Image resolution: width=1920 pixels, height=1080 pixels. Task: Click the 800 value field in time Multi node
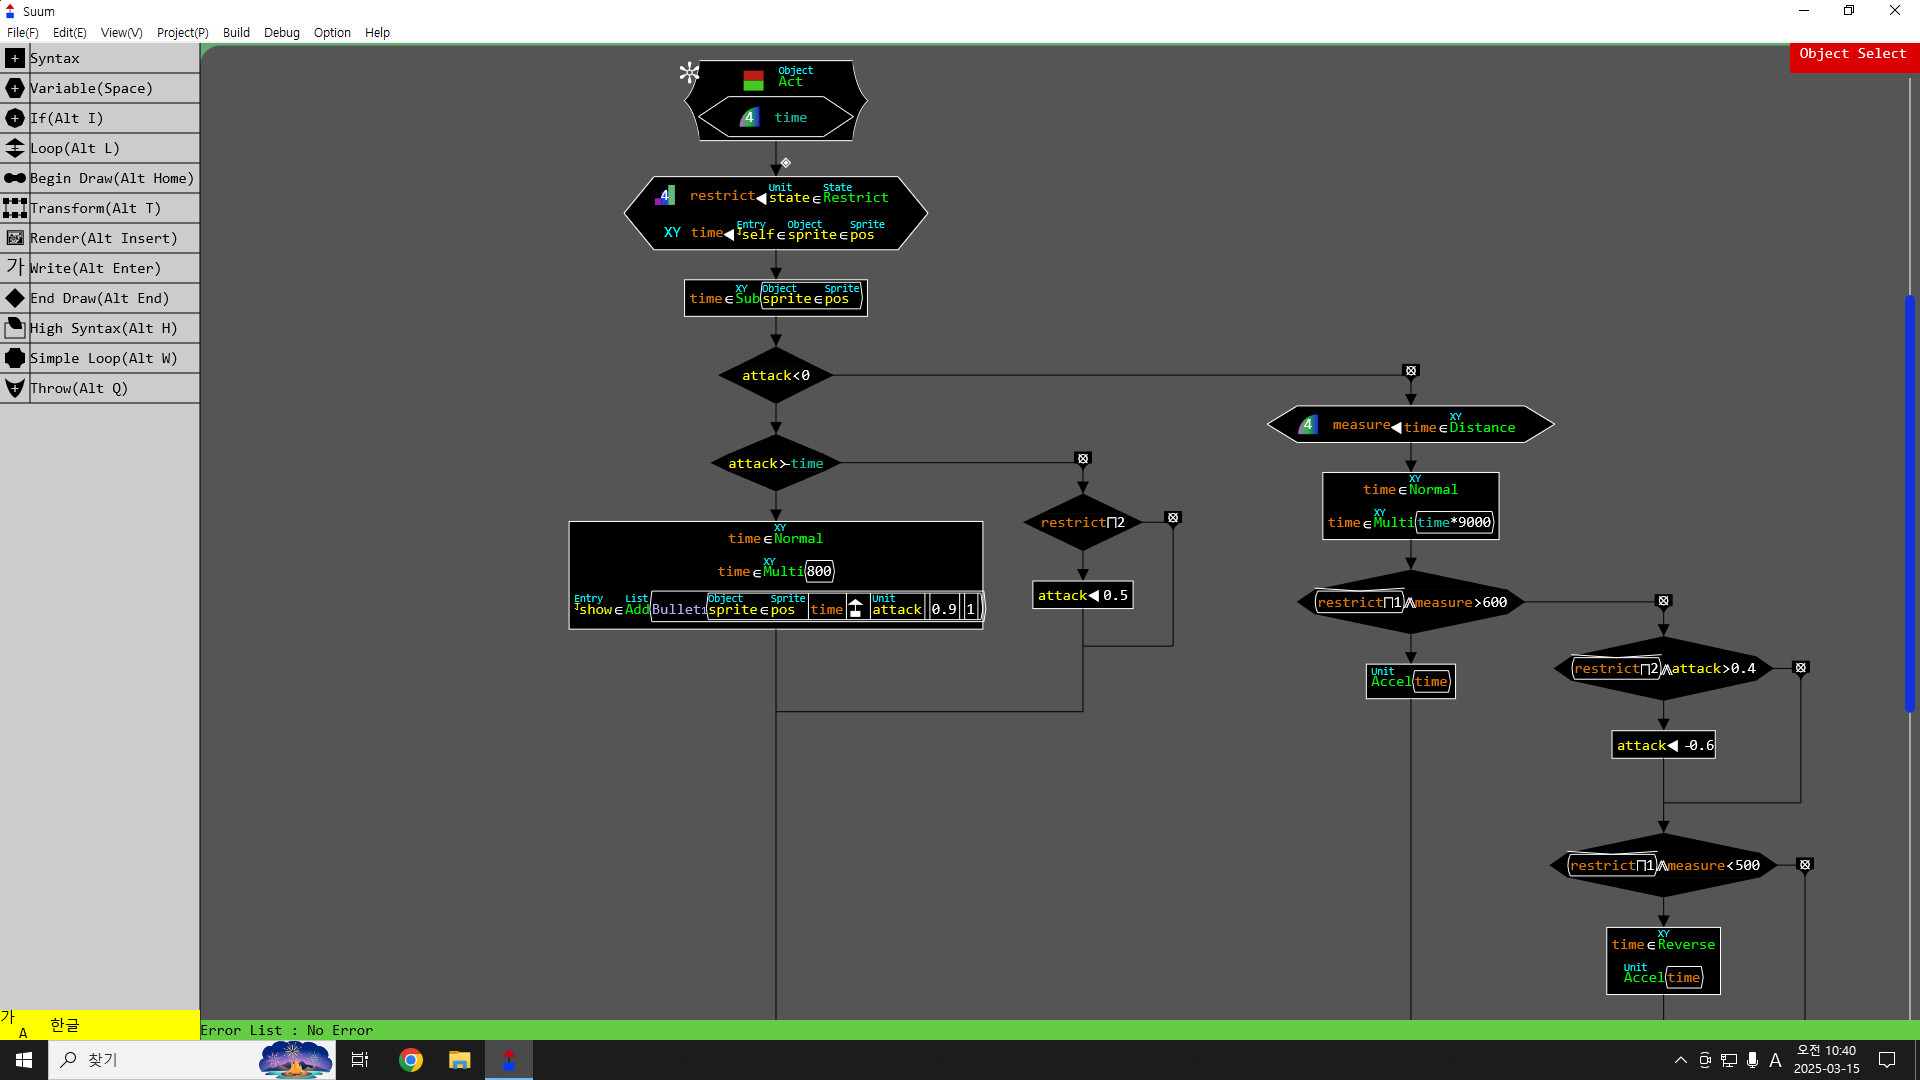pos(819,571)
